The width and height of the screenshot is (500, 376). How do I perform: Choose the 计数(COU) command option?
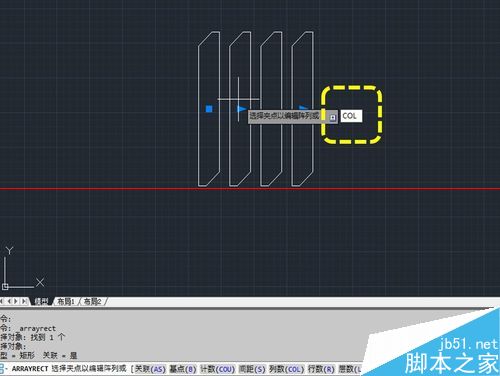pos(217,369)
